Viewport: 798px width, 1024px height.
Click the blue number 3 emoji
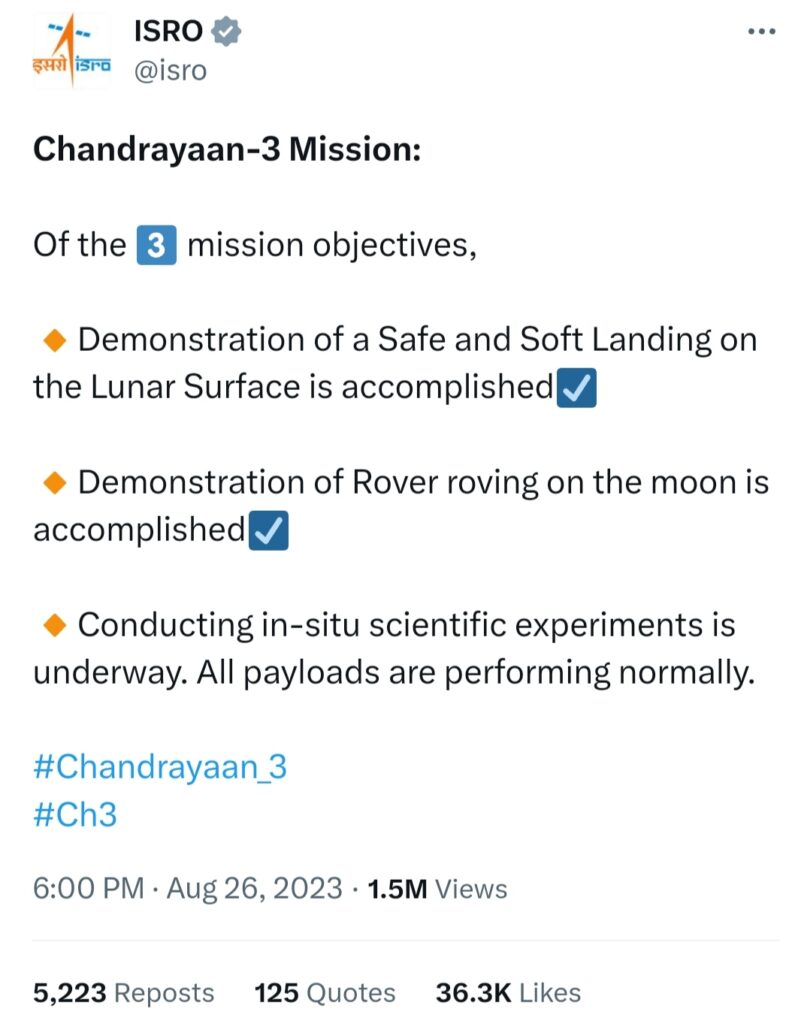(156, 245)
